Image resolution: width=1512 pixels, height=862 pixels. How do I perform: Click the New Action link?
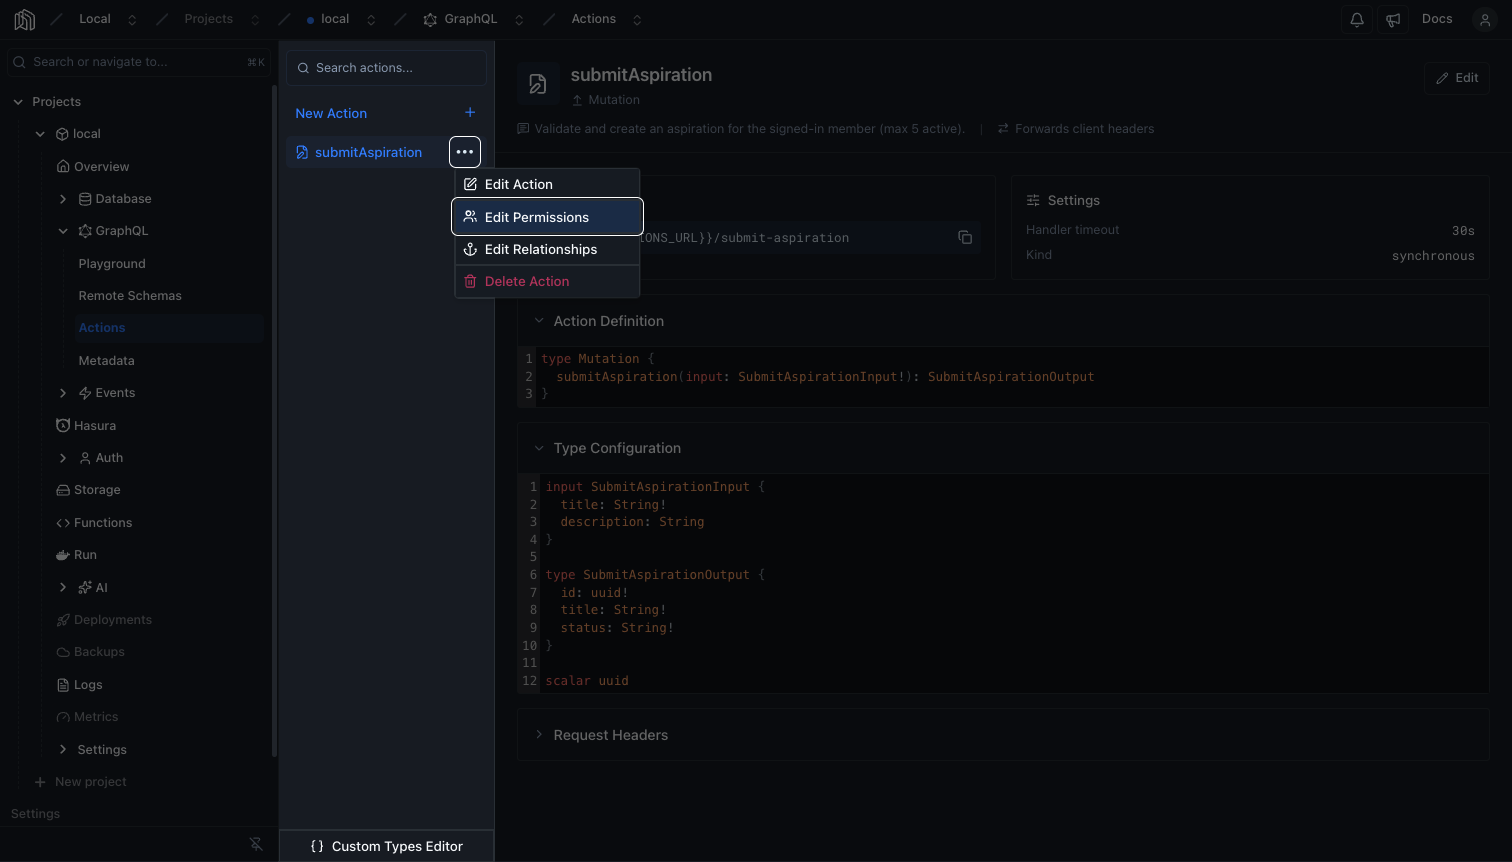tap(331, 113)
